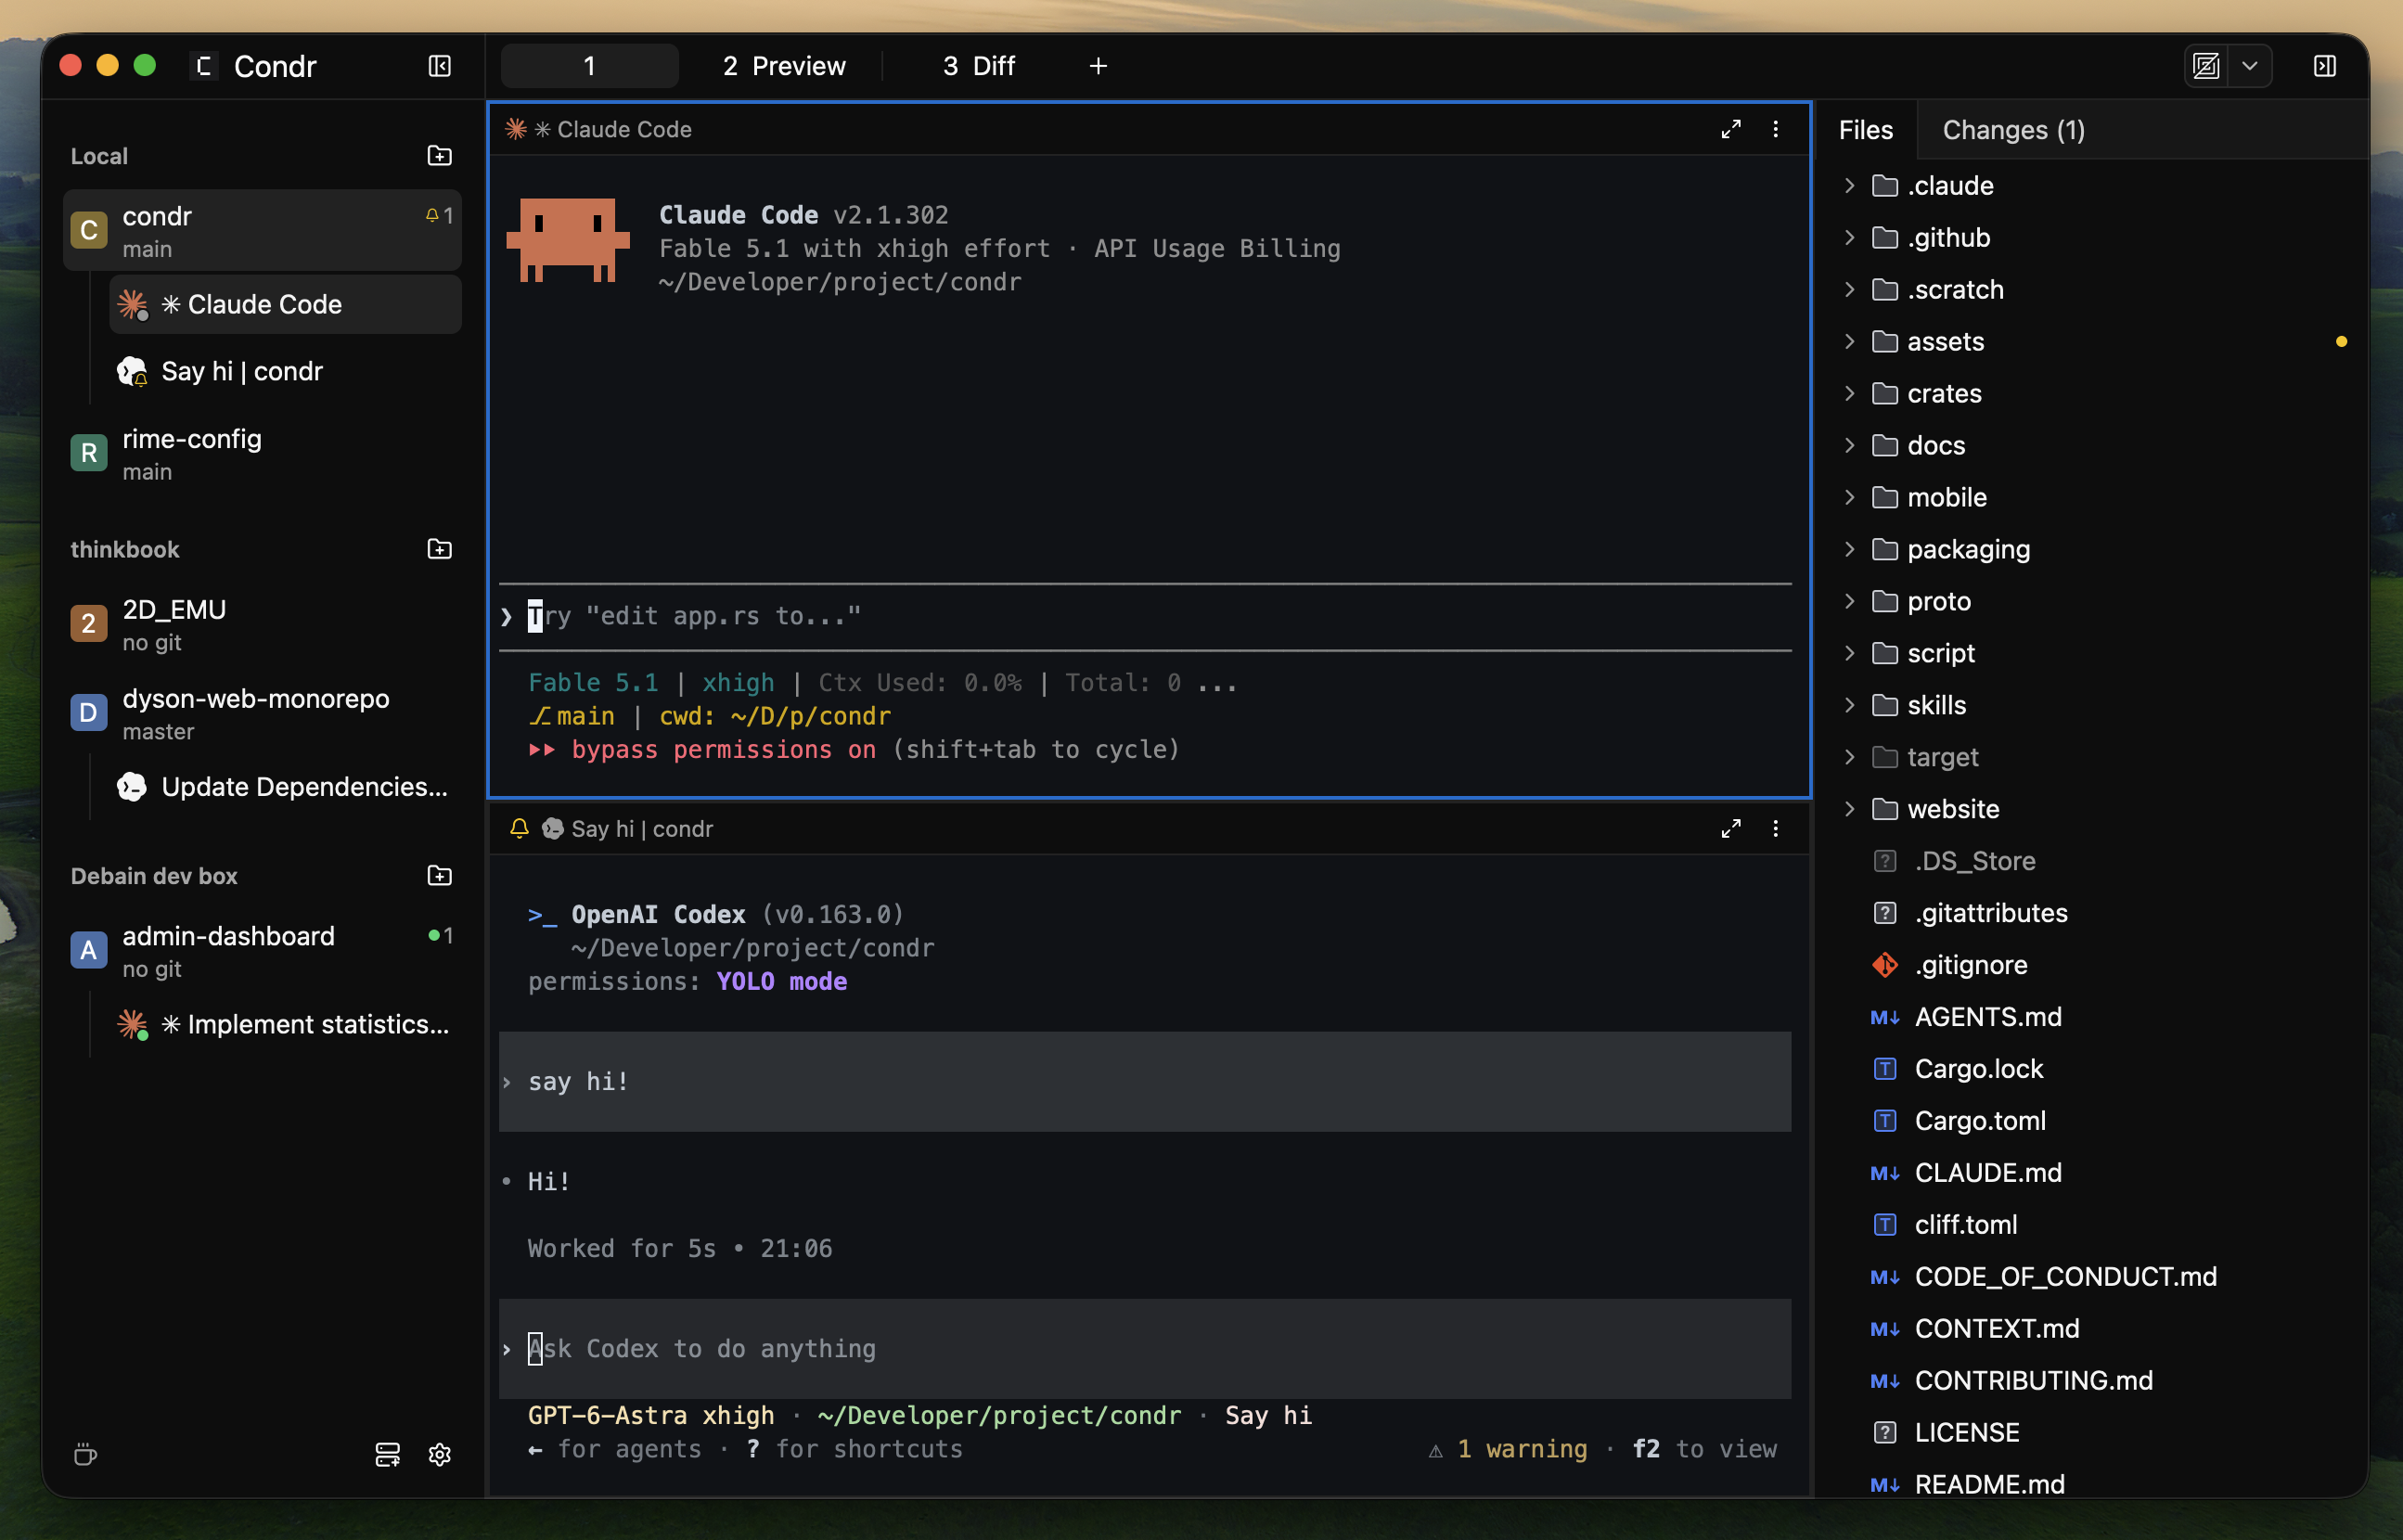
Task: Toggle the left sidebar panel icon
Action: coord(439,66)
